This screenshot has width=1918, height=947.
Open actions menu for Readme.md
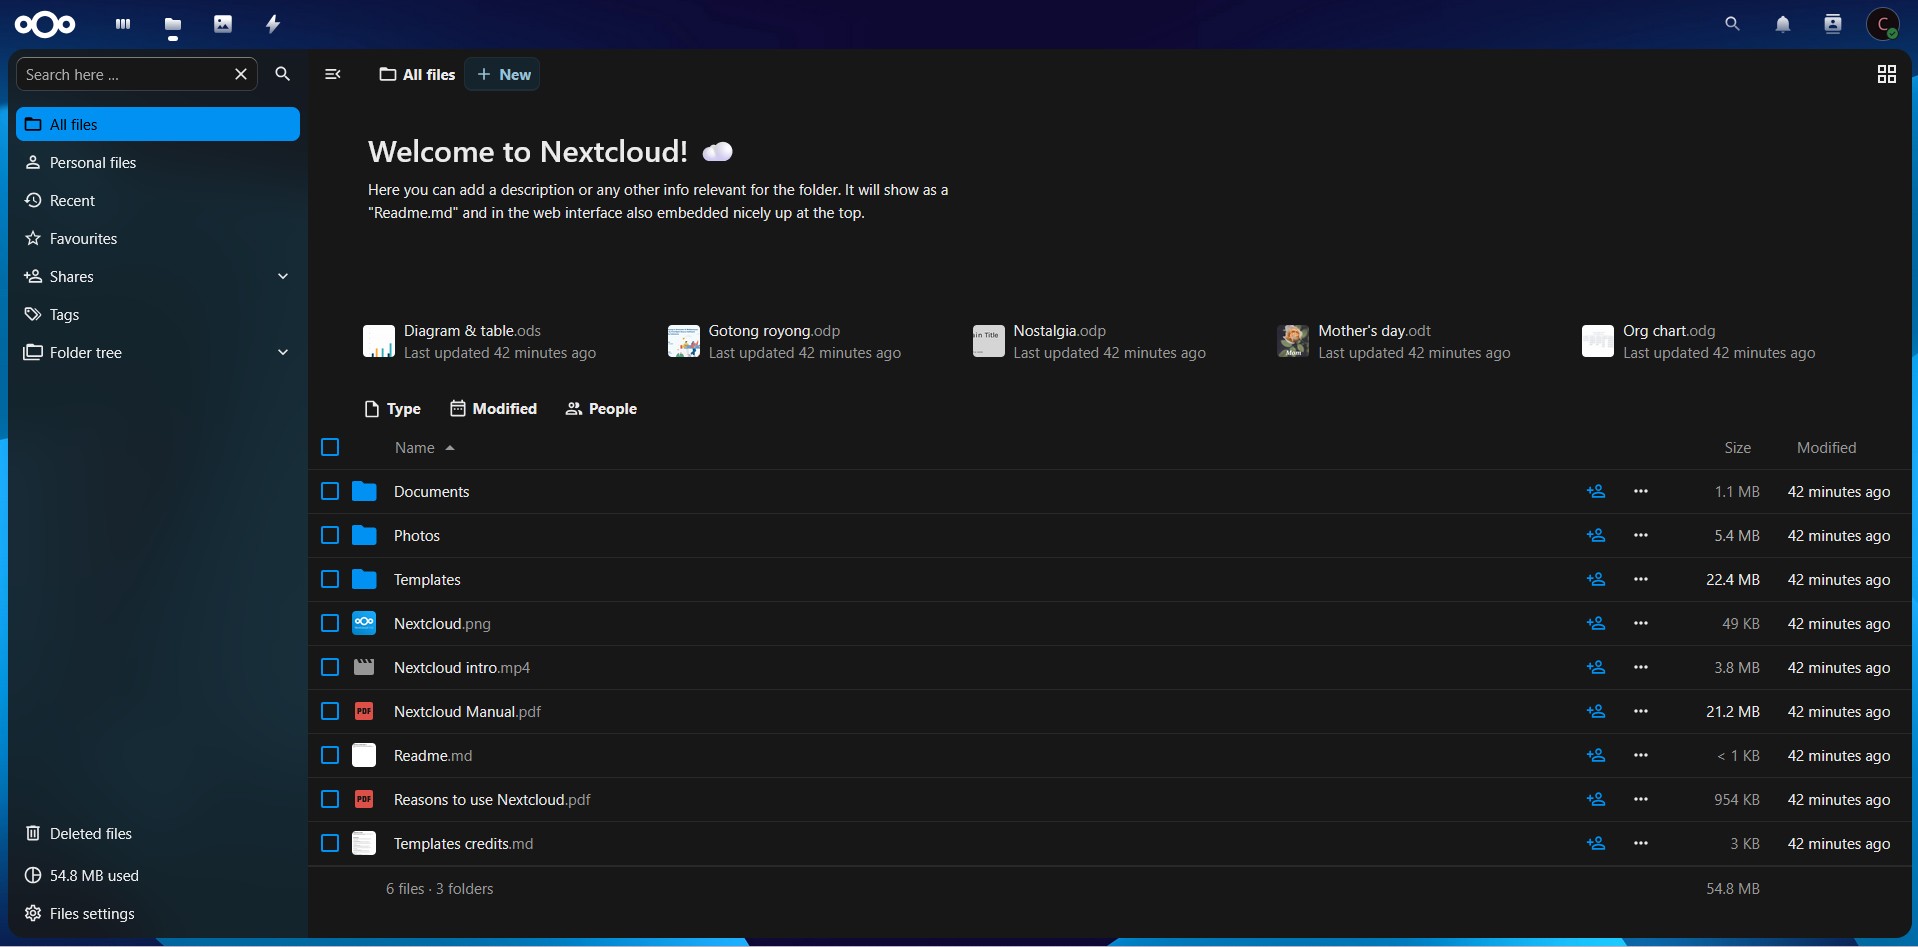(1641, 755)
